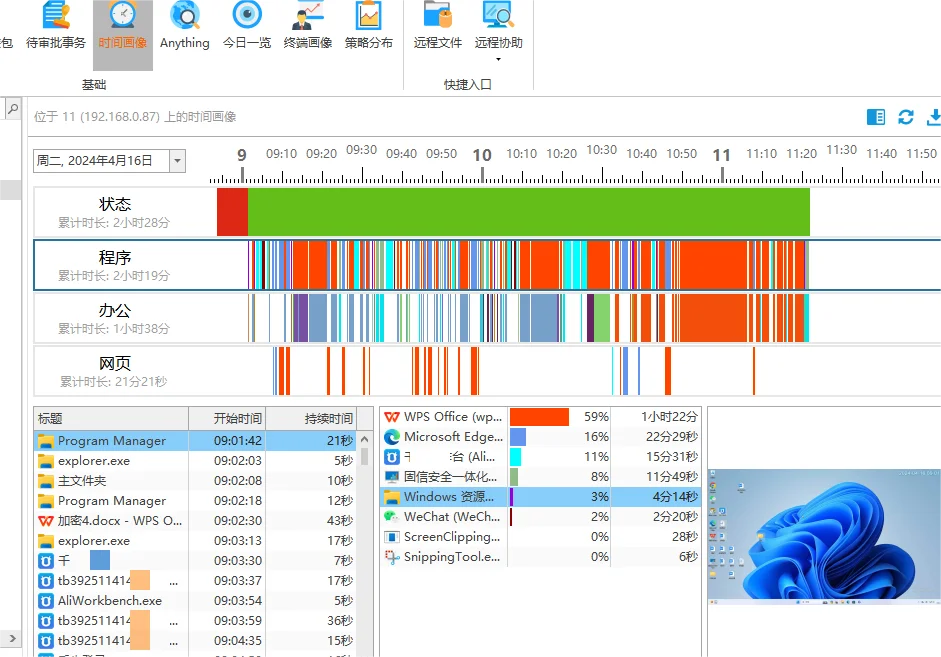Select the ScreenClipping program row
This screenshot has width=941, height=657.
[540, 536]
